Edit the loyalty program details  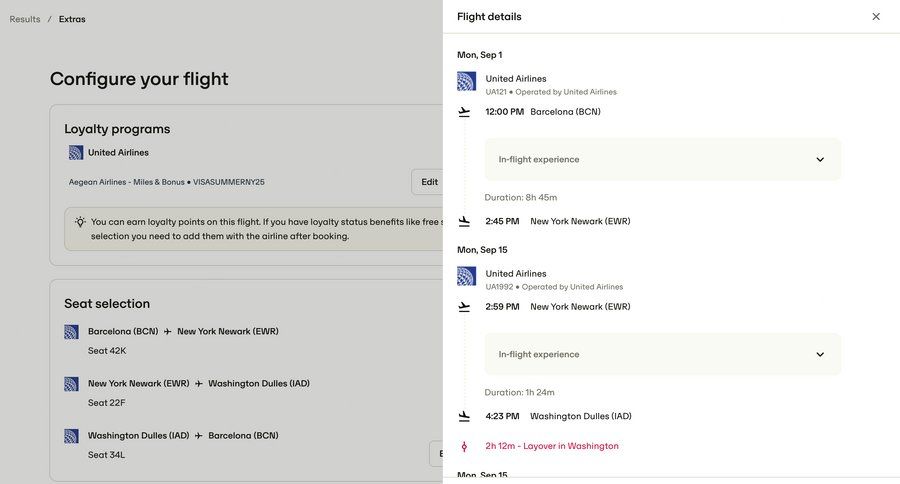(428, 182)
